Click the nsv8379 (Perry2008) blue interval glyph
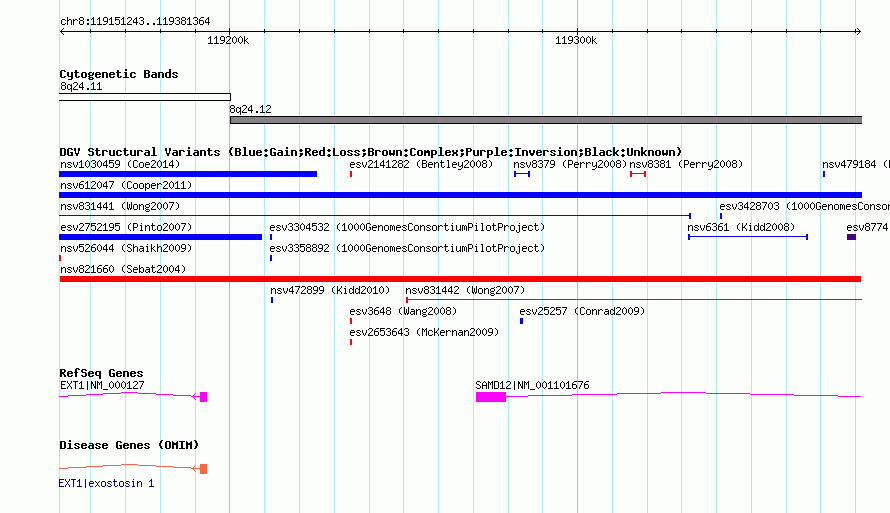 522,174
